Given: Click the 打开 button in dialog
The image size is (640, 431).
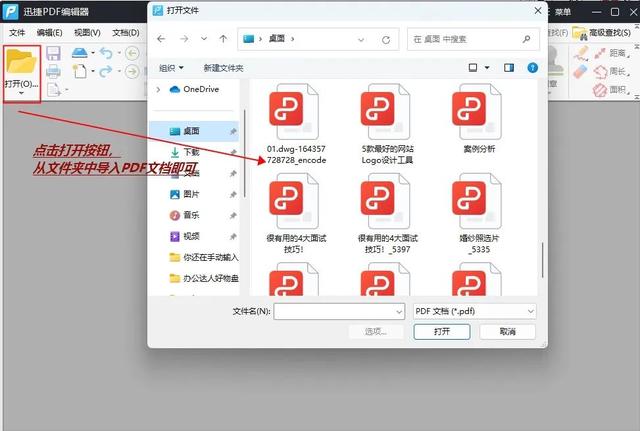Looking at the screenshot, I should pyautogui.click(x=442, y=331).
